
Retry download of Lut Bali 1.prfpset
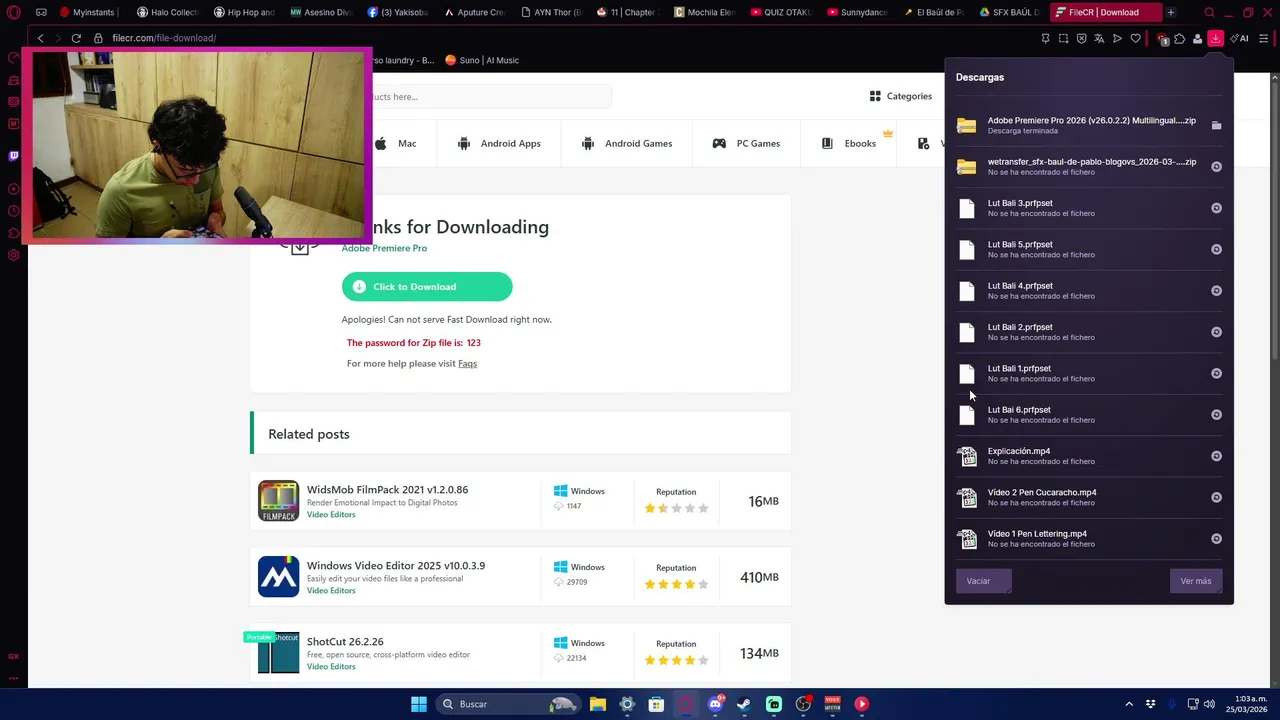coord(1216,373)
